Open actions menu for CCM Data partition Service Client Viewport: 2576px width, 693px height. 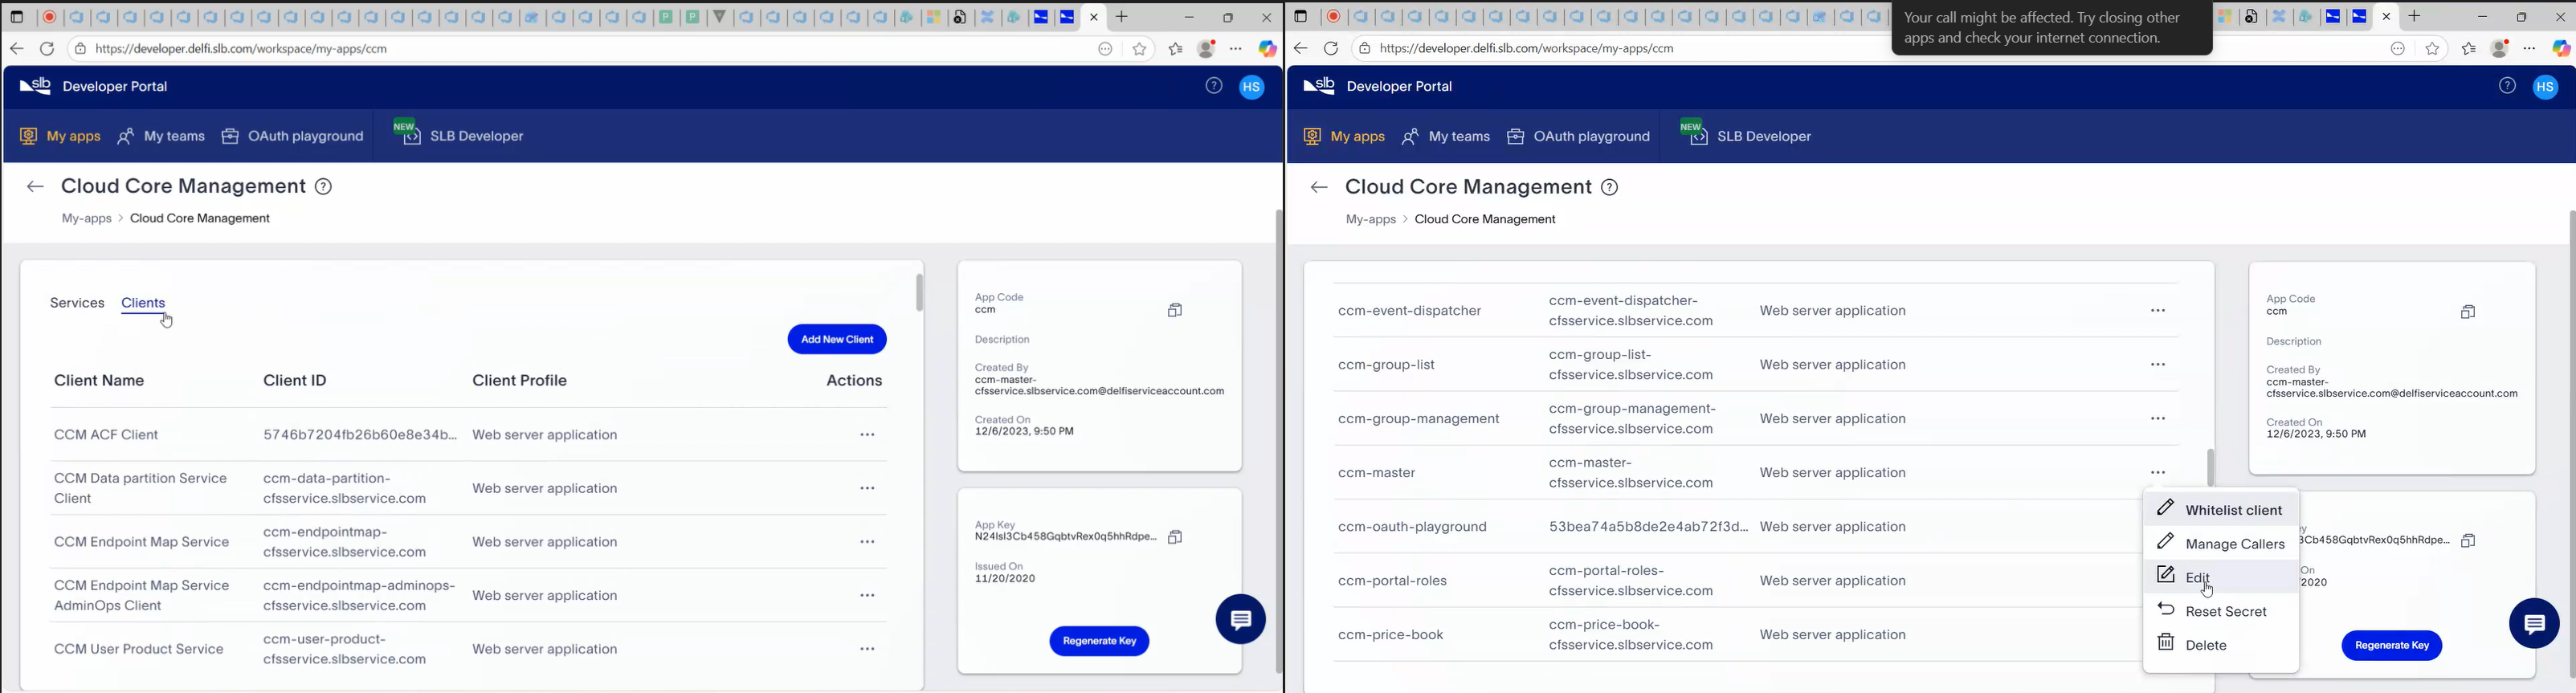click(868, 489)
